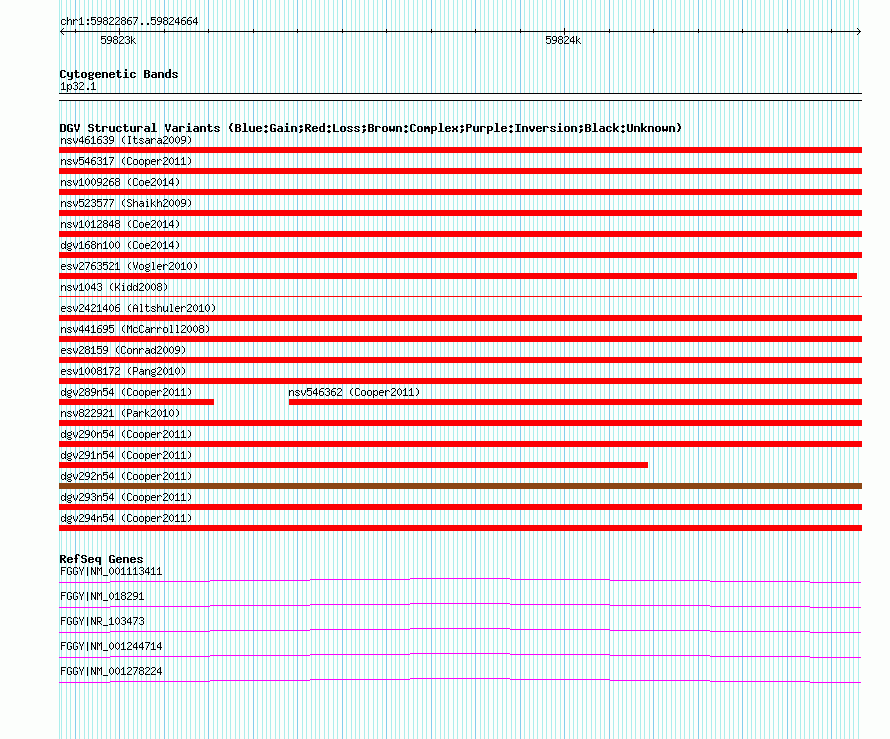890x739 pixels.
Task: Click the red bar under dgv290n54
Action: point(460,444)
